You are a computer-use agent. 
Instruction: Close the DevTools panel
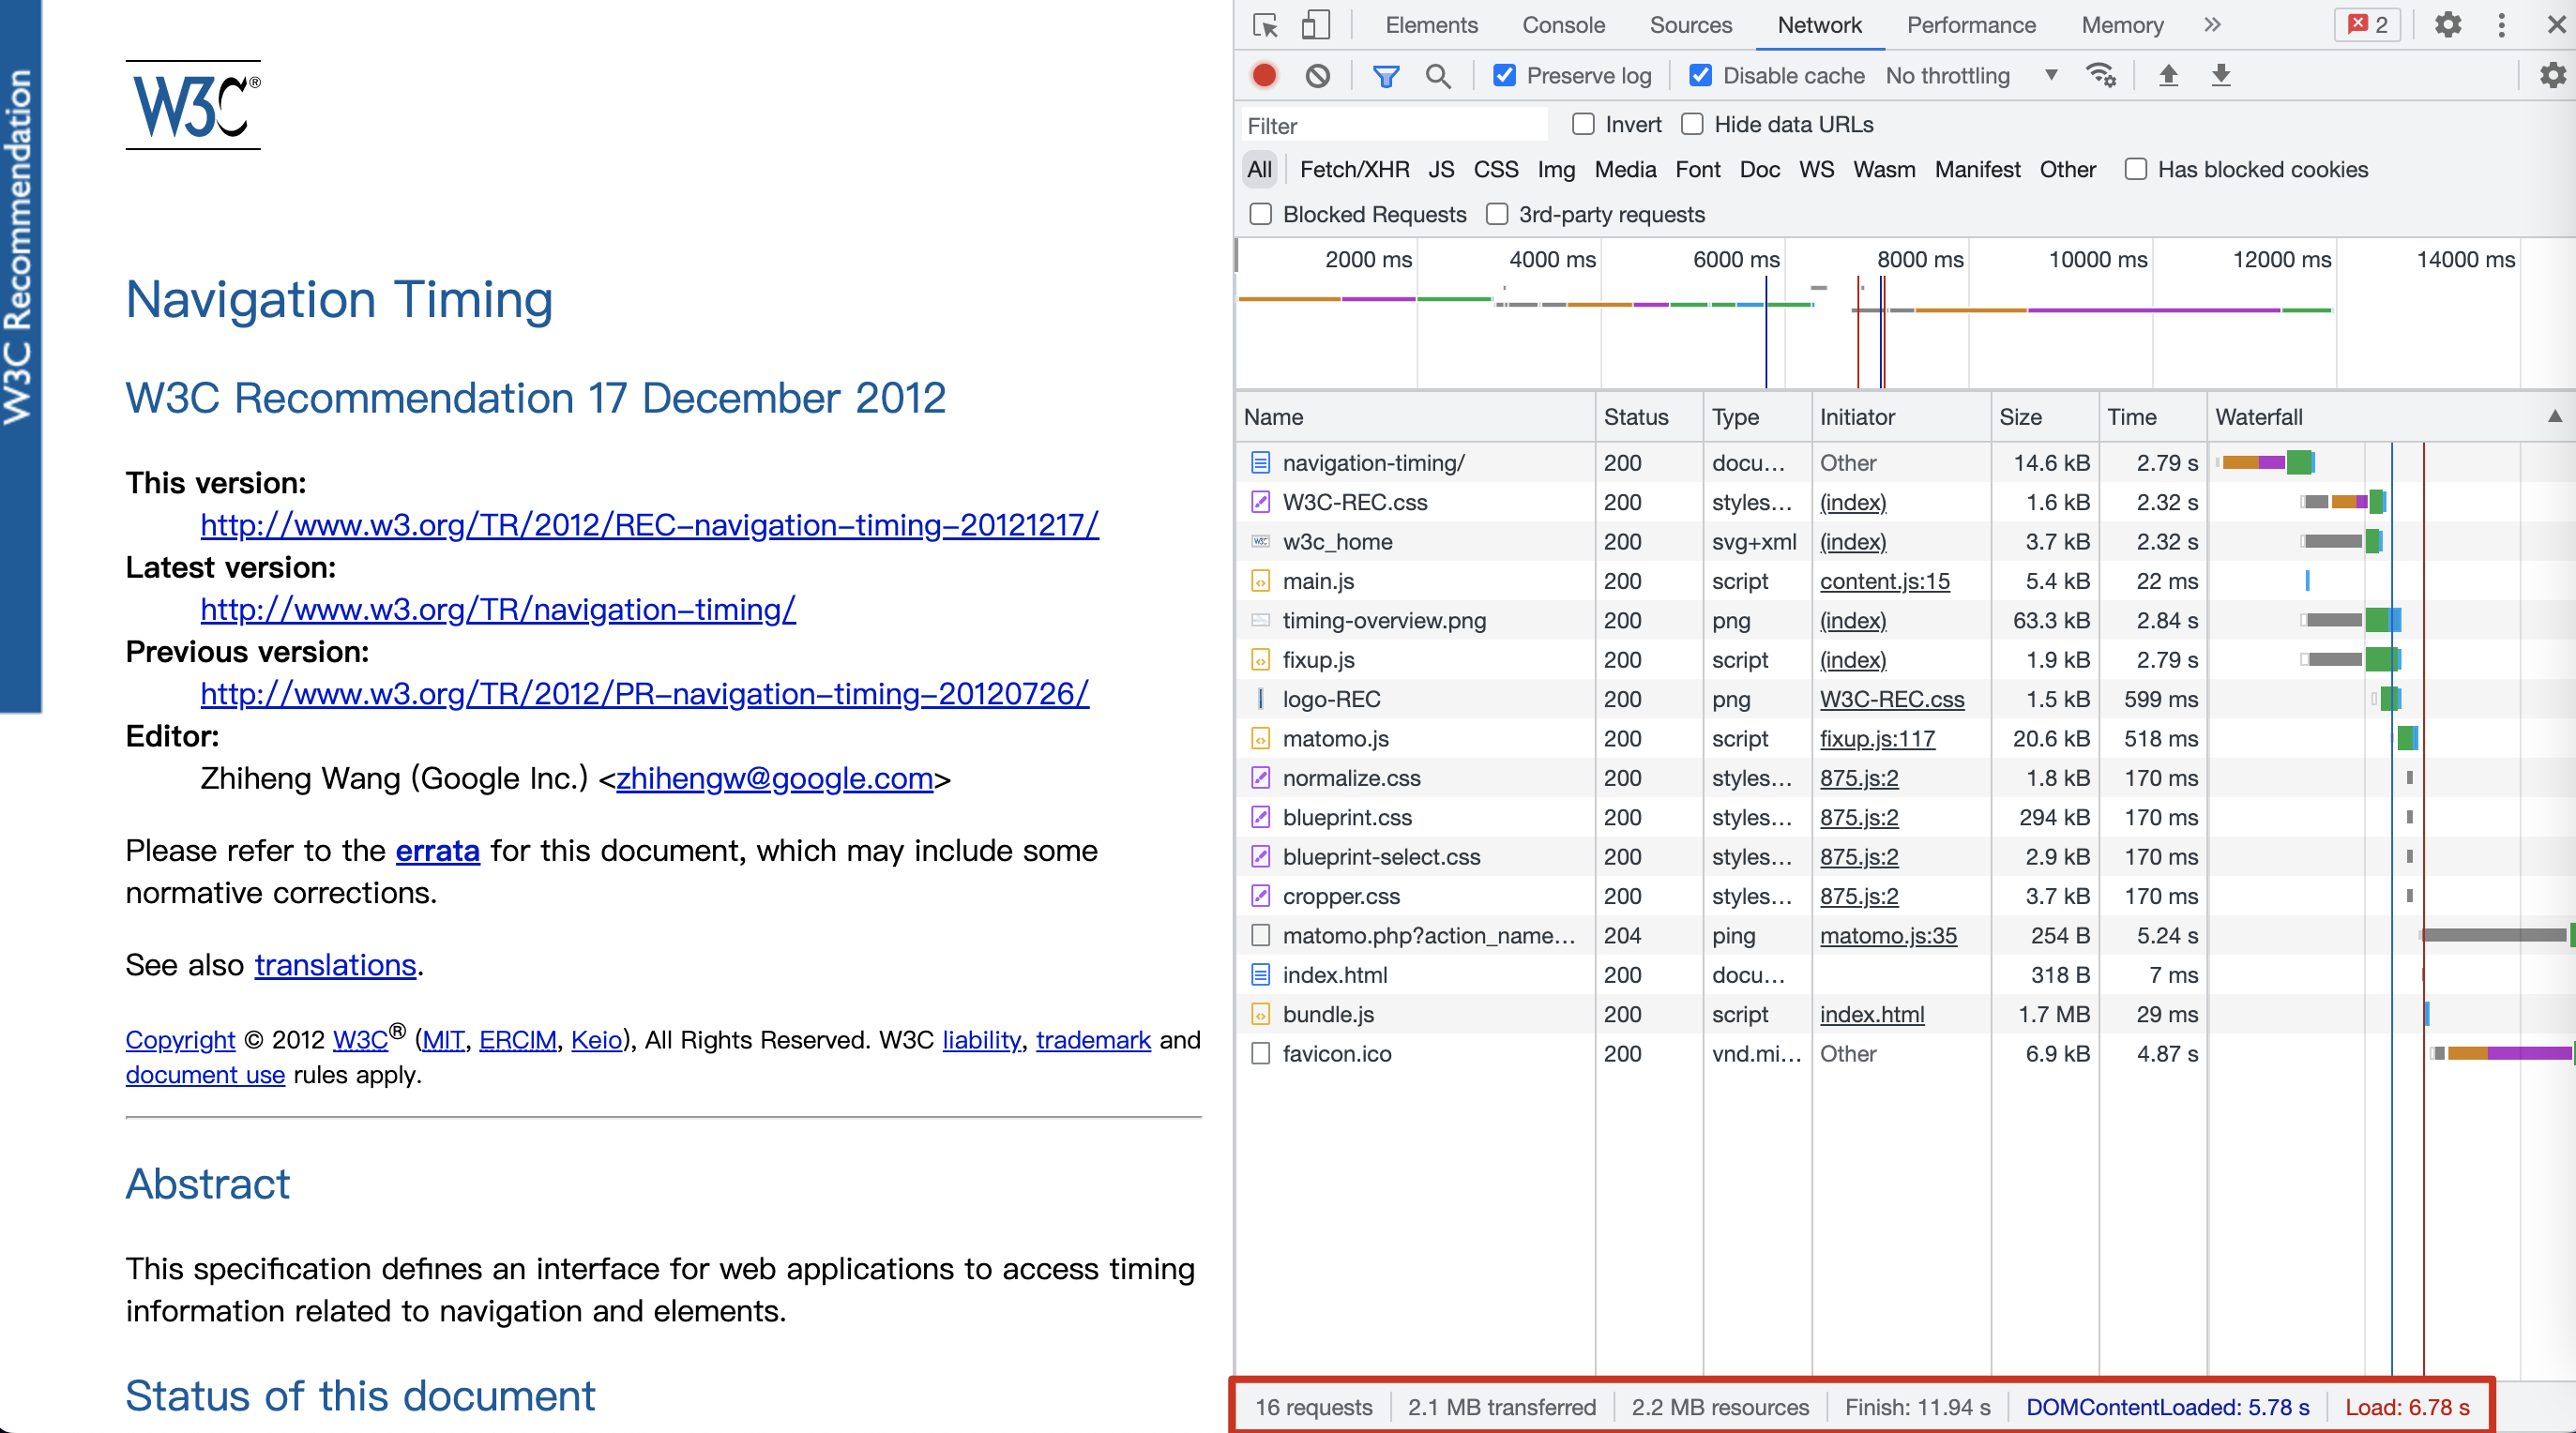pos(2556,25)
